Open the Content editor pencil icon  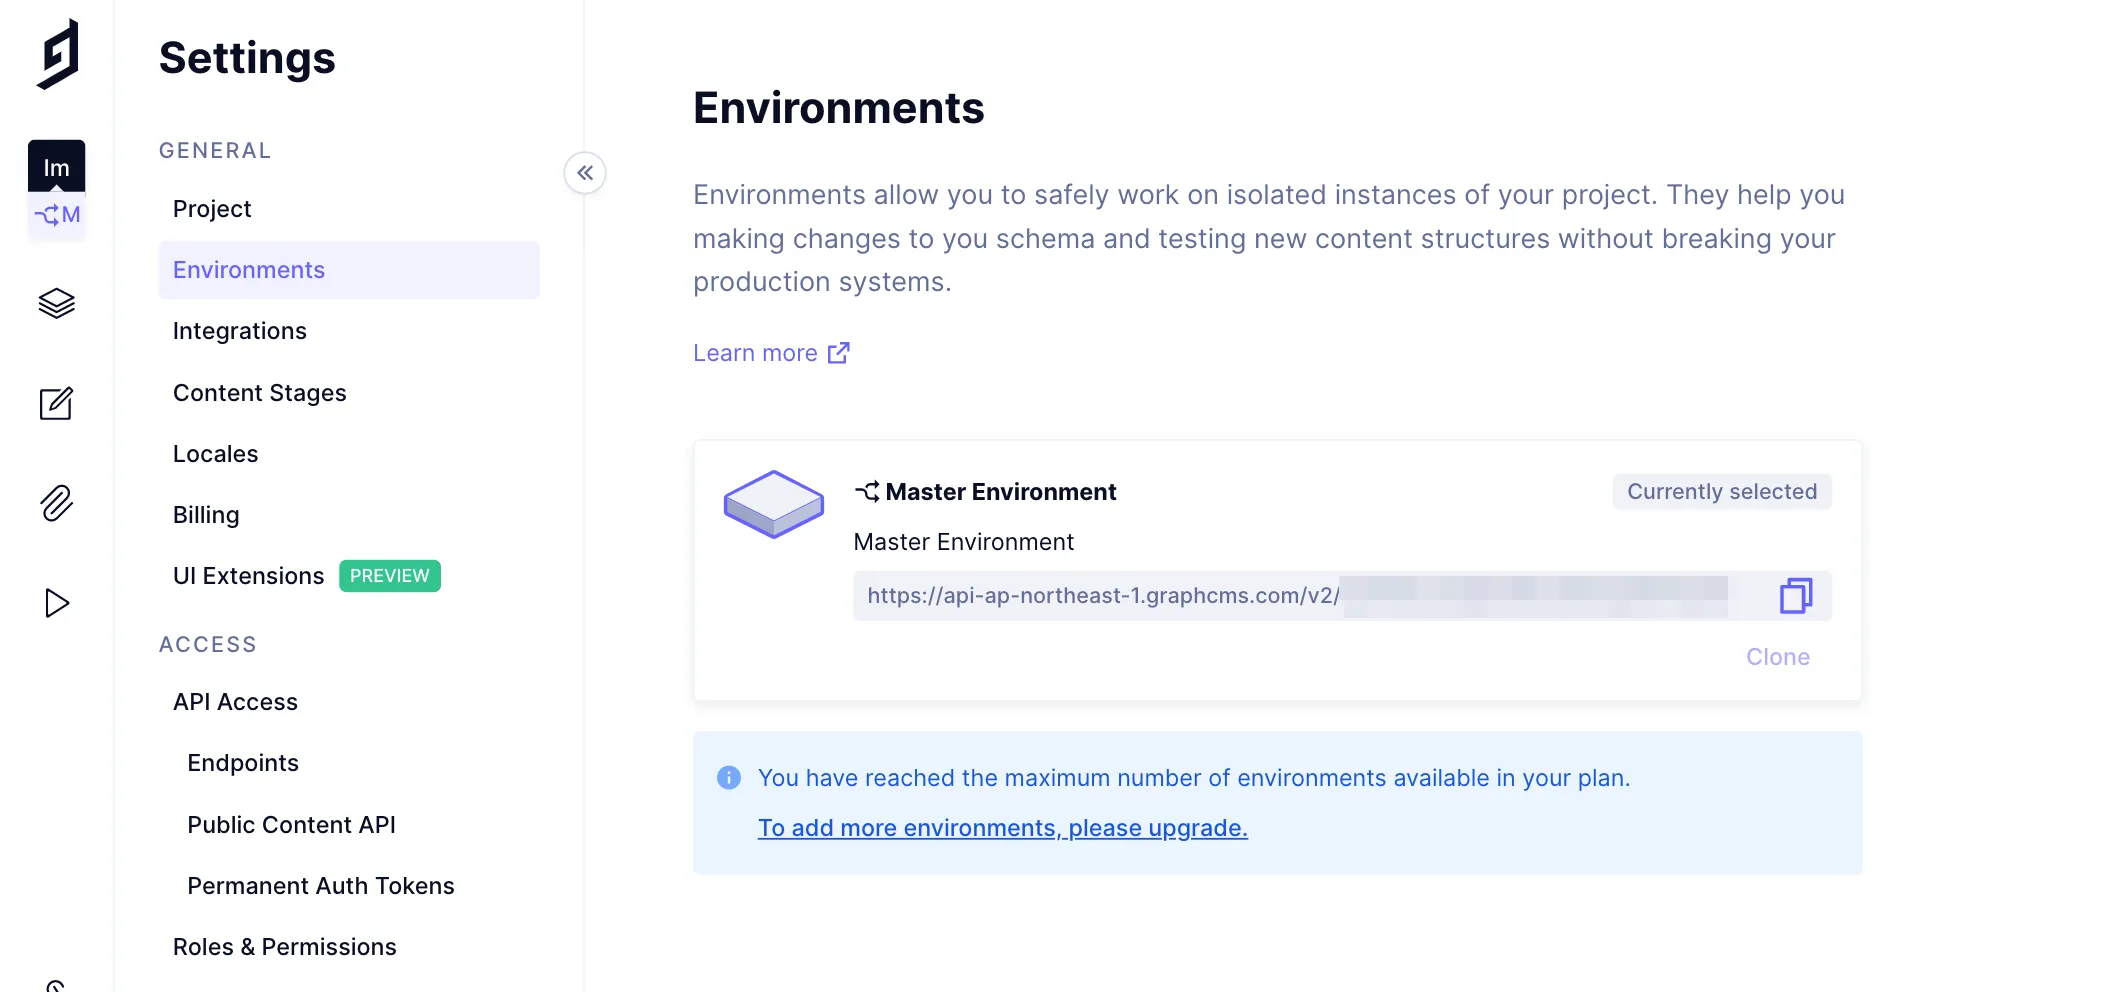coord(57,403)
